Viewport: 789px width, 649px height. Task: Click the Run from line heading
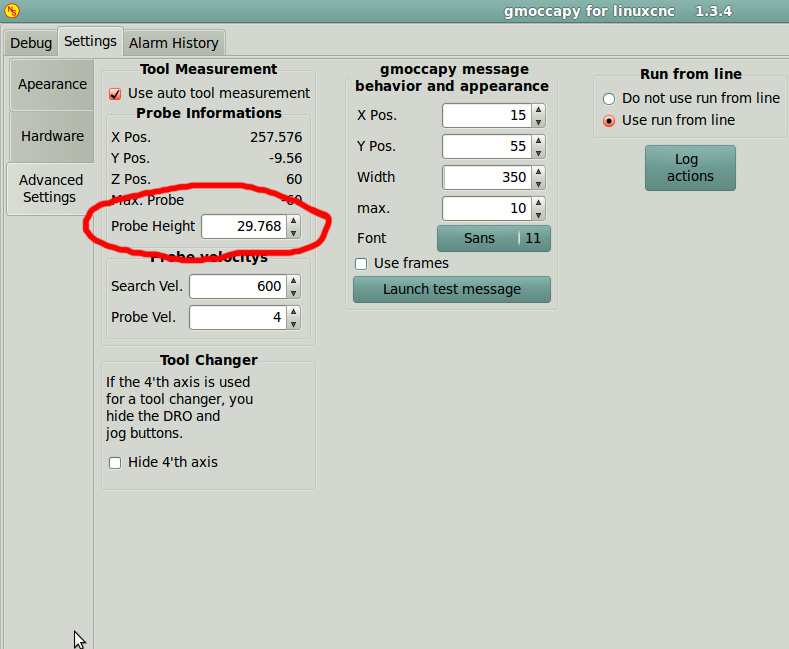point(691,74)
